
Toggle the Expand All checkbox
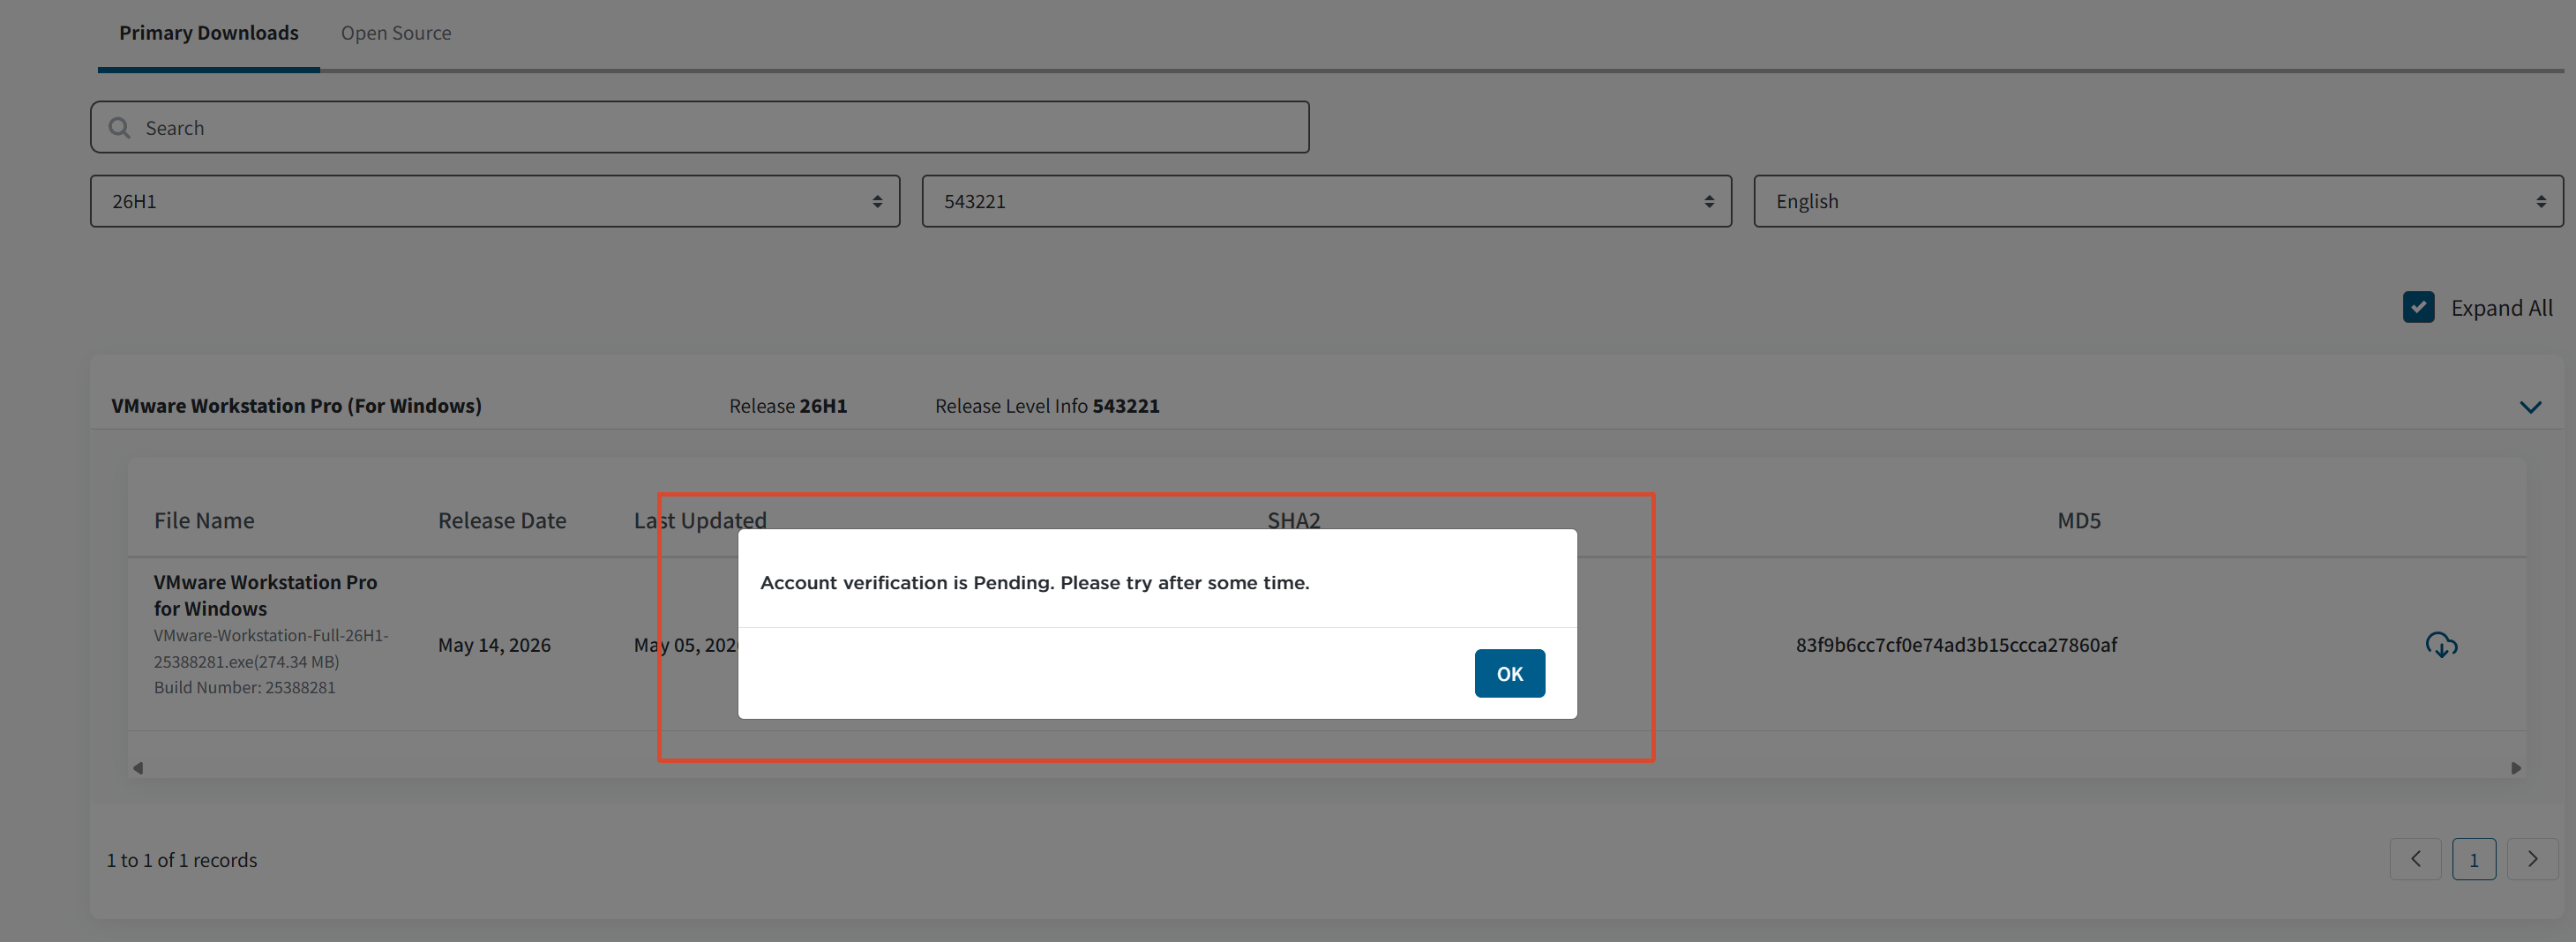[x=2418, y=307]
